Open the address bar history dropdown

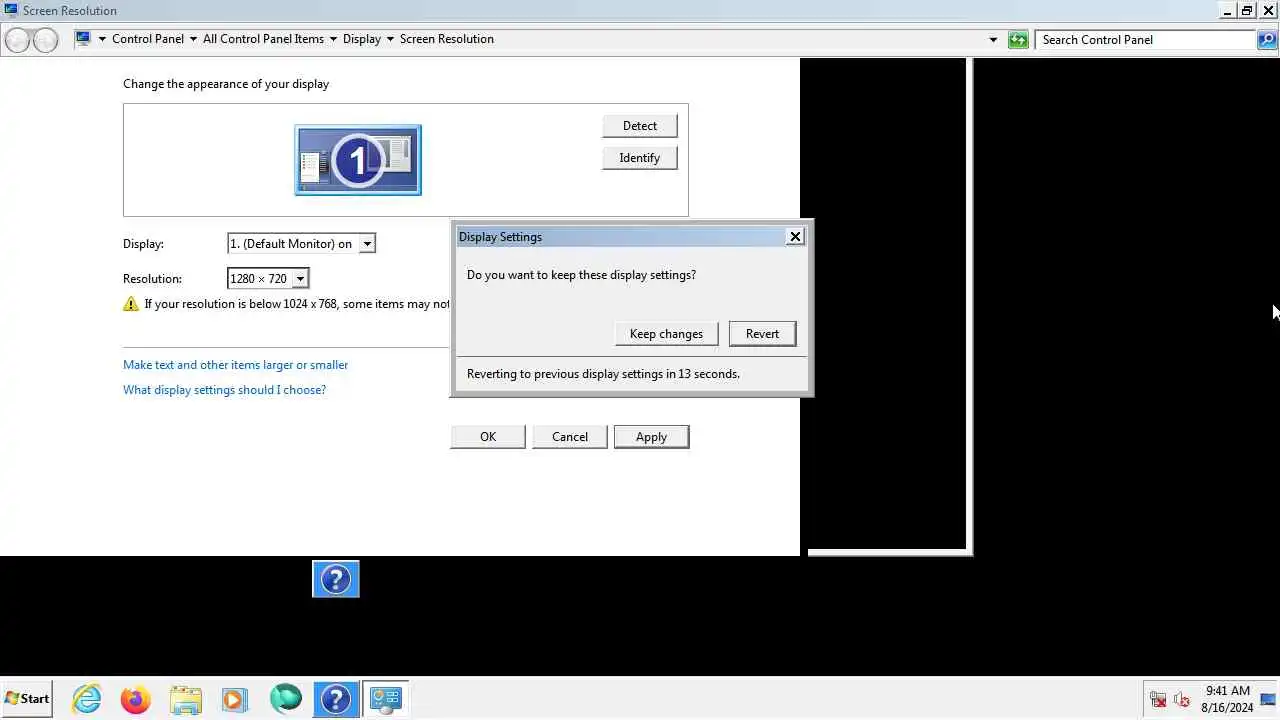(x=993, y=40)
